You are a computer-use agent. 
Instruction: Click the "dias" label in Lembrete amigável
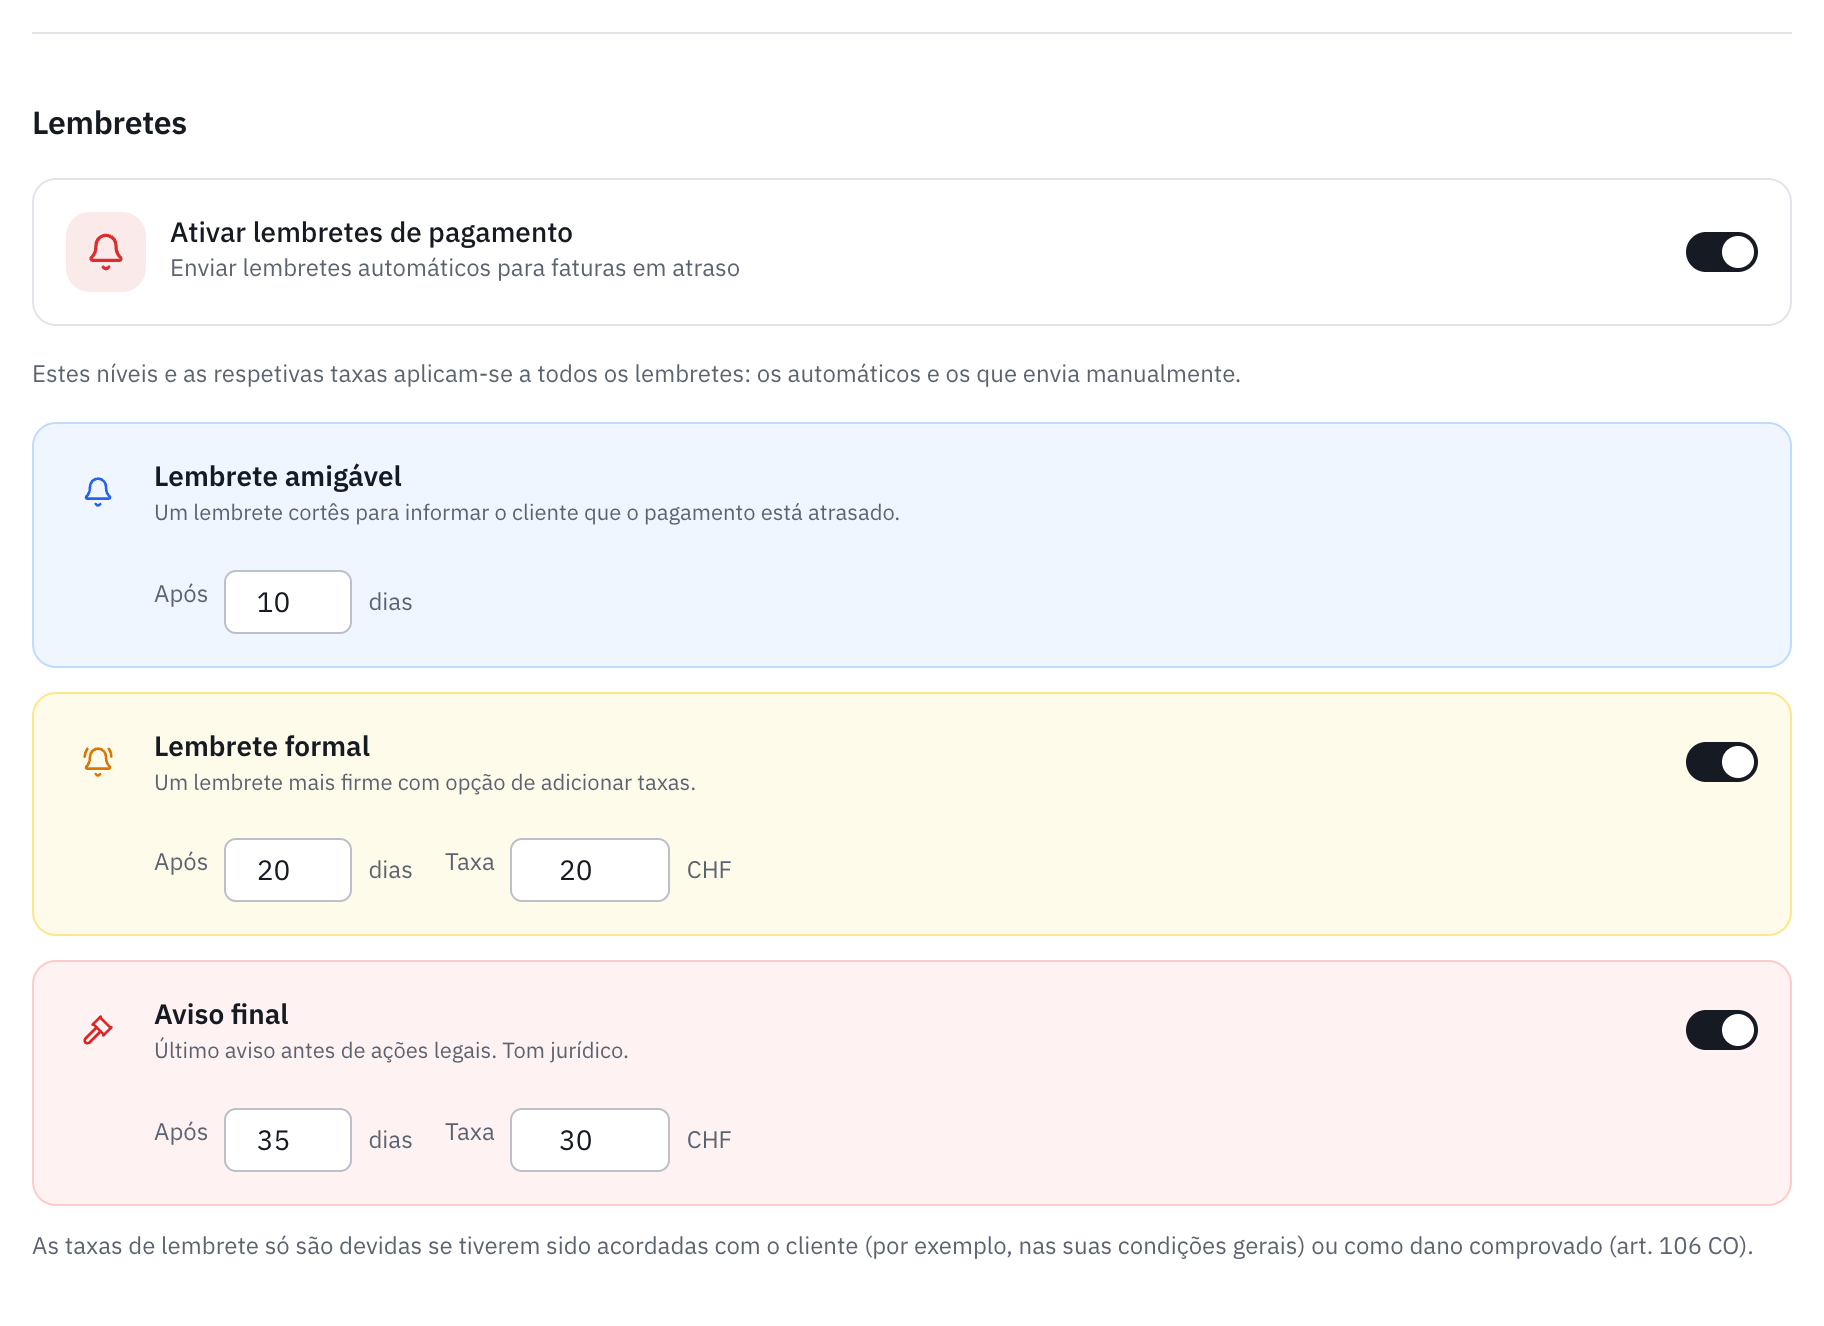[x=390, y=602]
